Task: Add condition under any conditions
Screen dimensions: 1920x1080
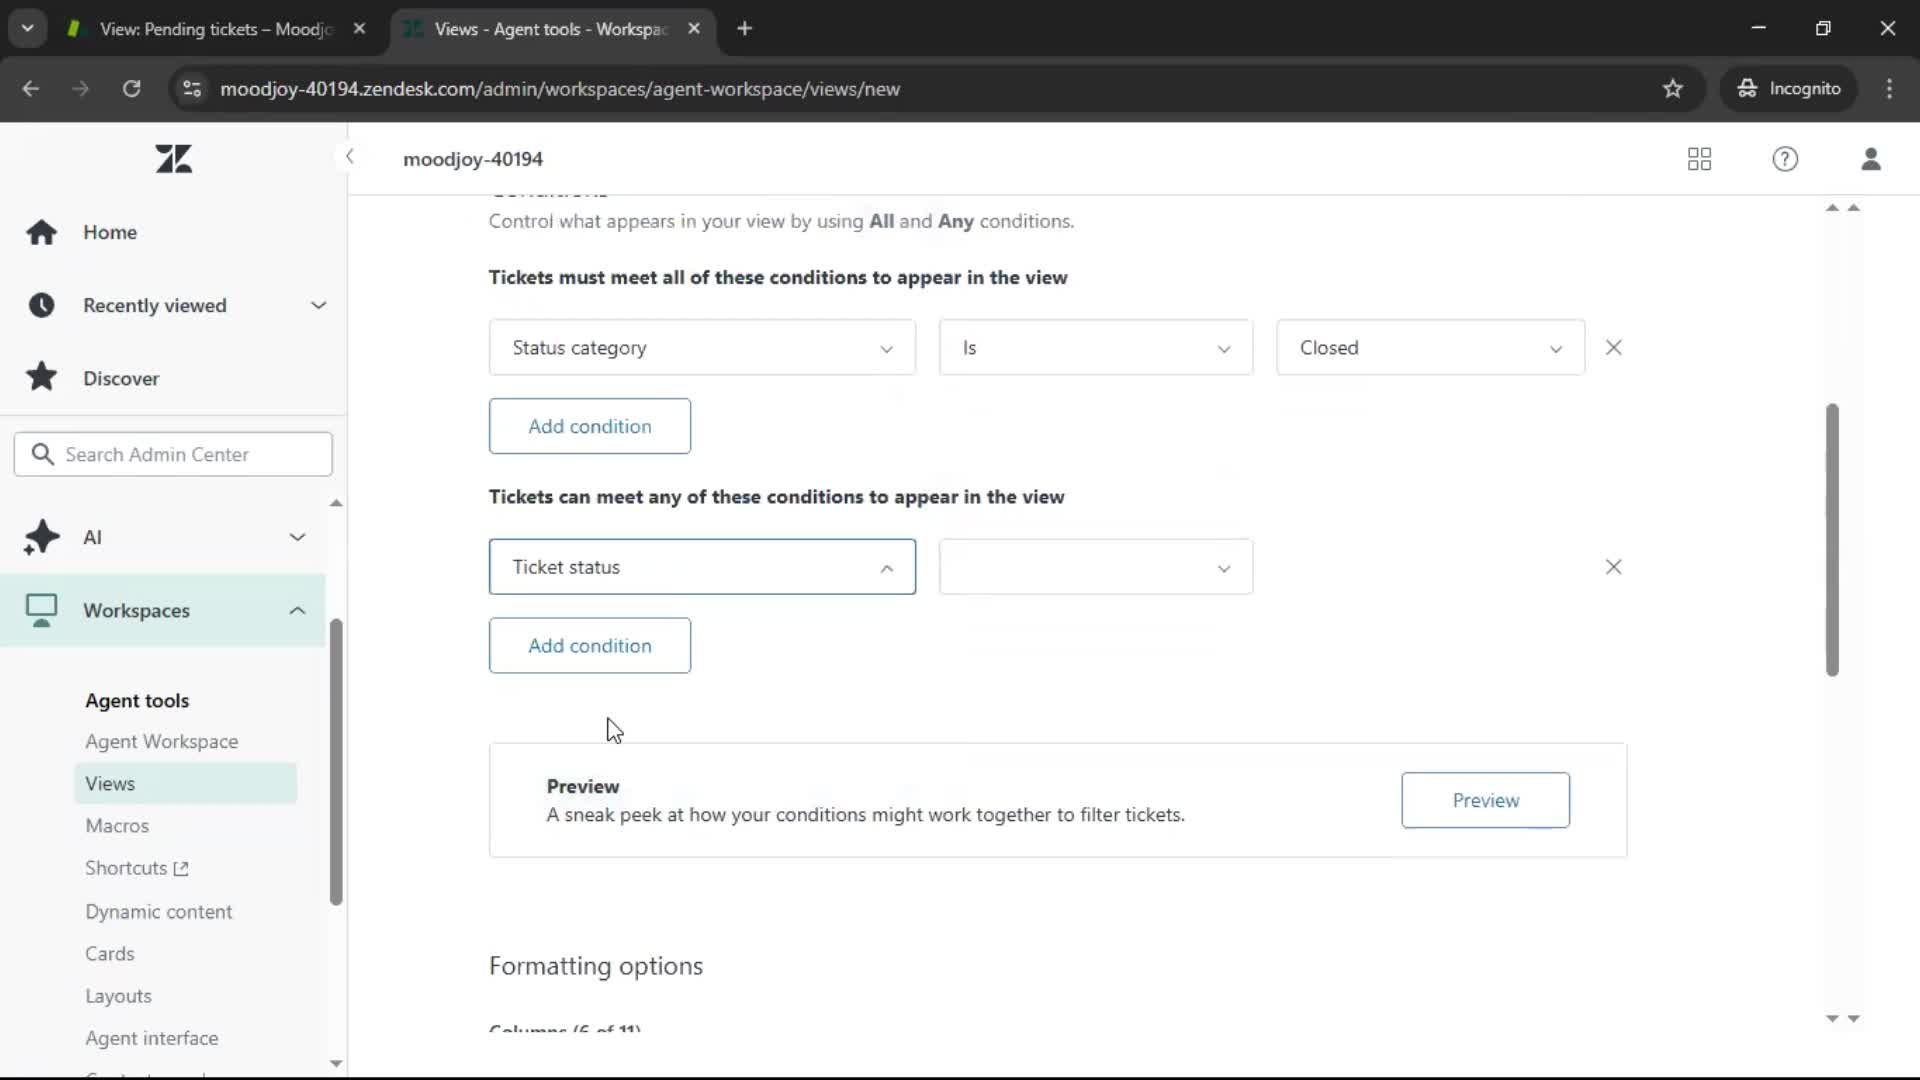Action: tap(589, 645)
